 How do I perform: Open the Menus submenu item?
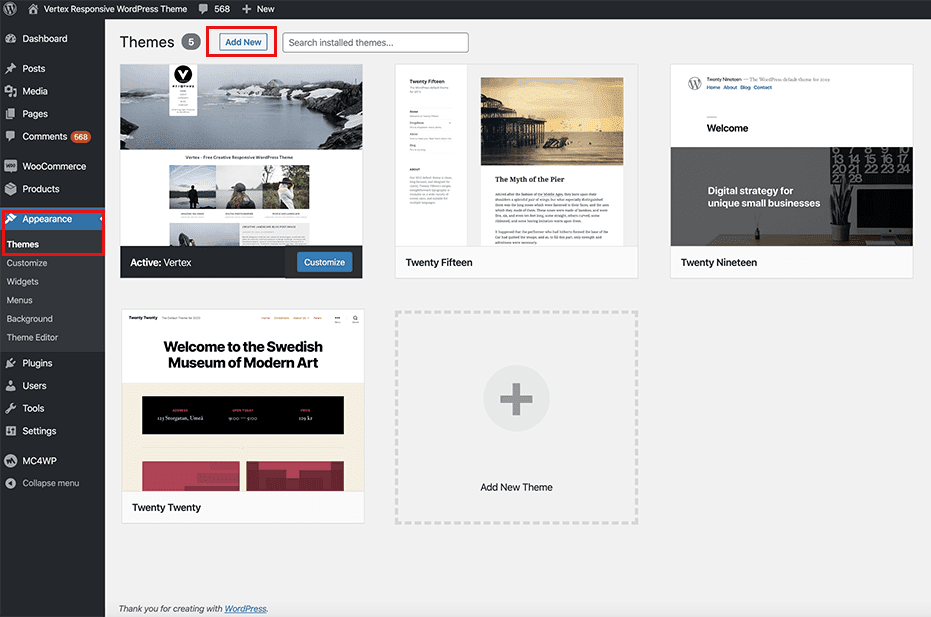click(x=20, y=300)
